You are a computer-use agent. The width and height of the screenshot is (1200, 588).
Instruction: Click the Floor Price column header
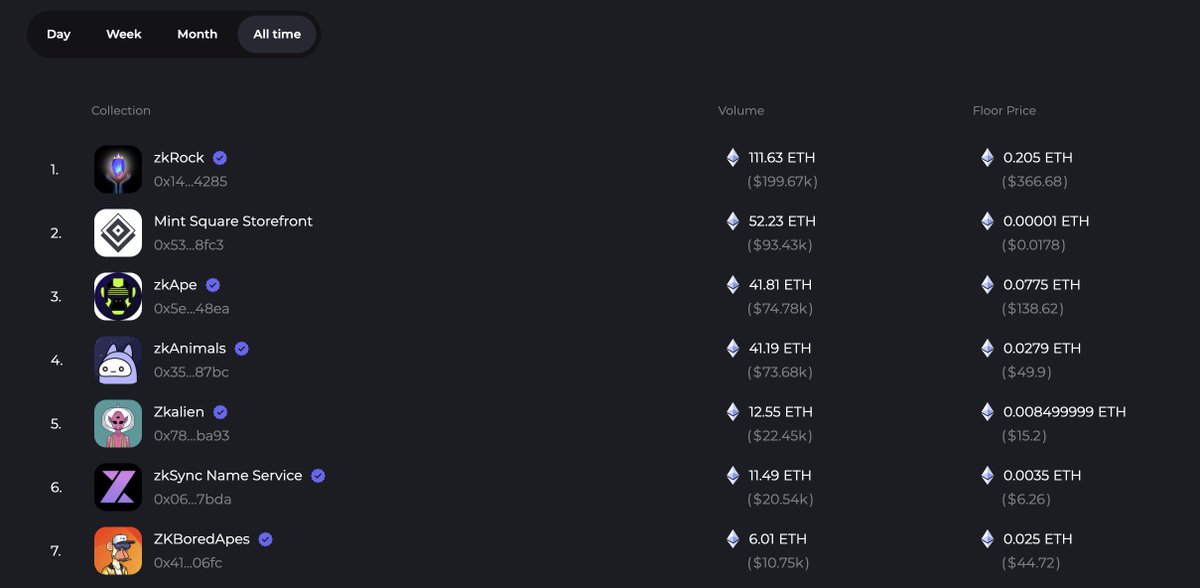coord(1004,111)
